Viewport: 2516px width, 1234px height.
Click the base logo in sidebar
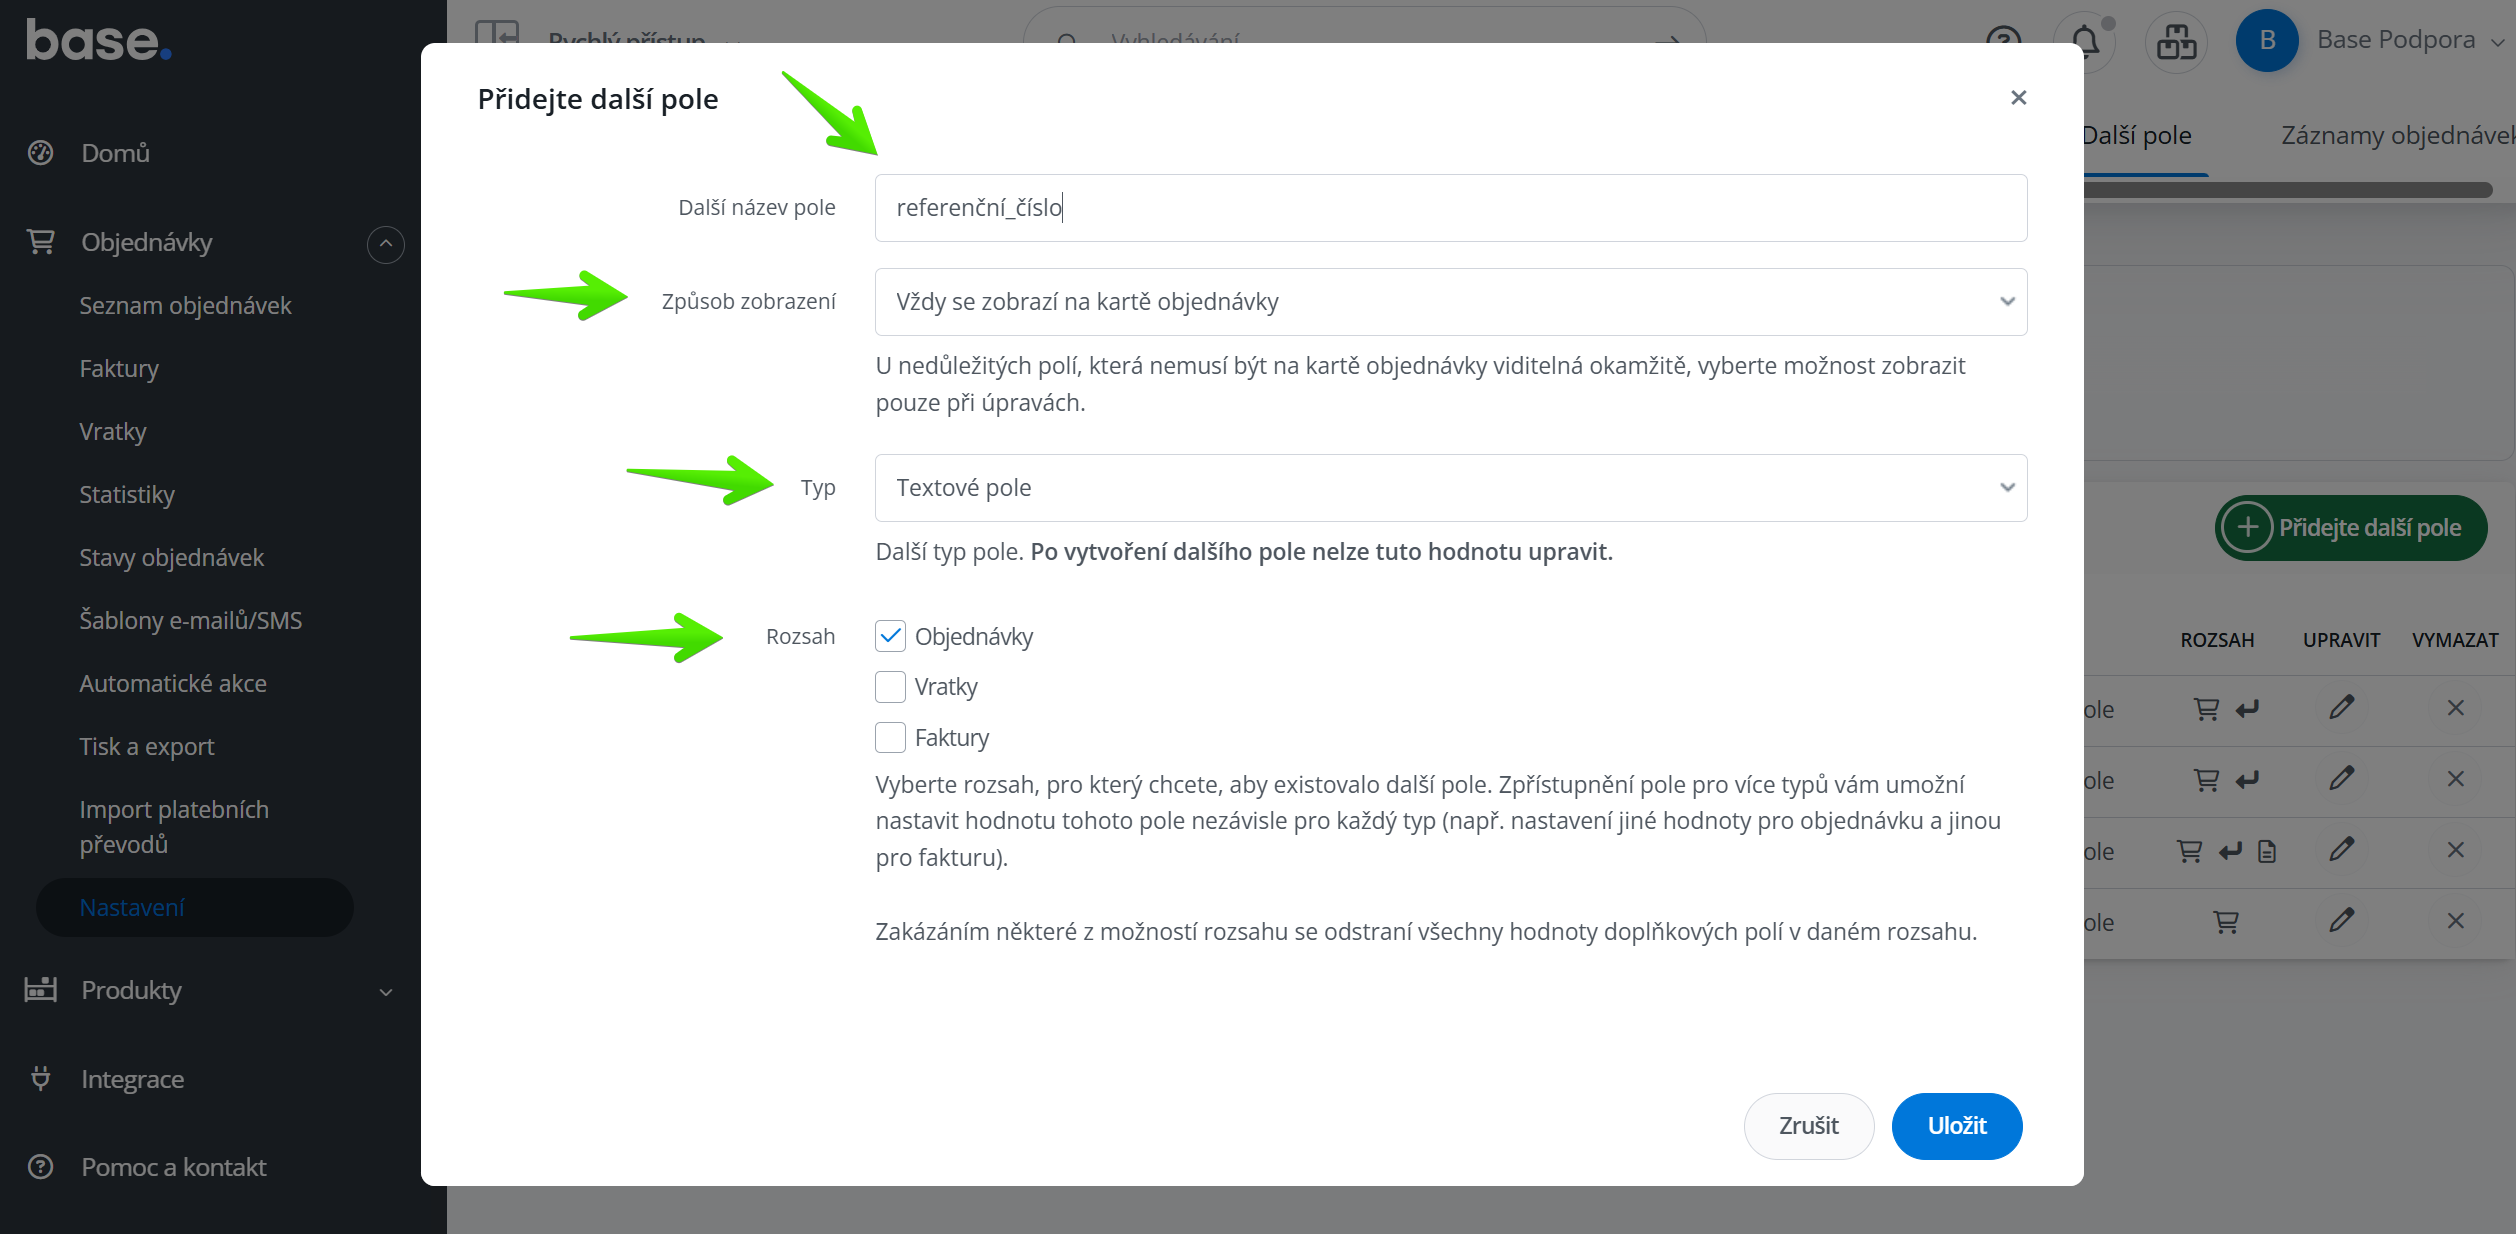tap(98, 41)
